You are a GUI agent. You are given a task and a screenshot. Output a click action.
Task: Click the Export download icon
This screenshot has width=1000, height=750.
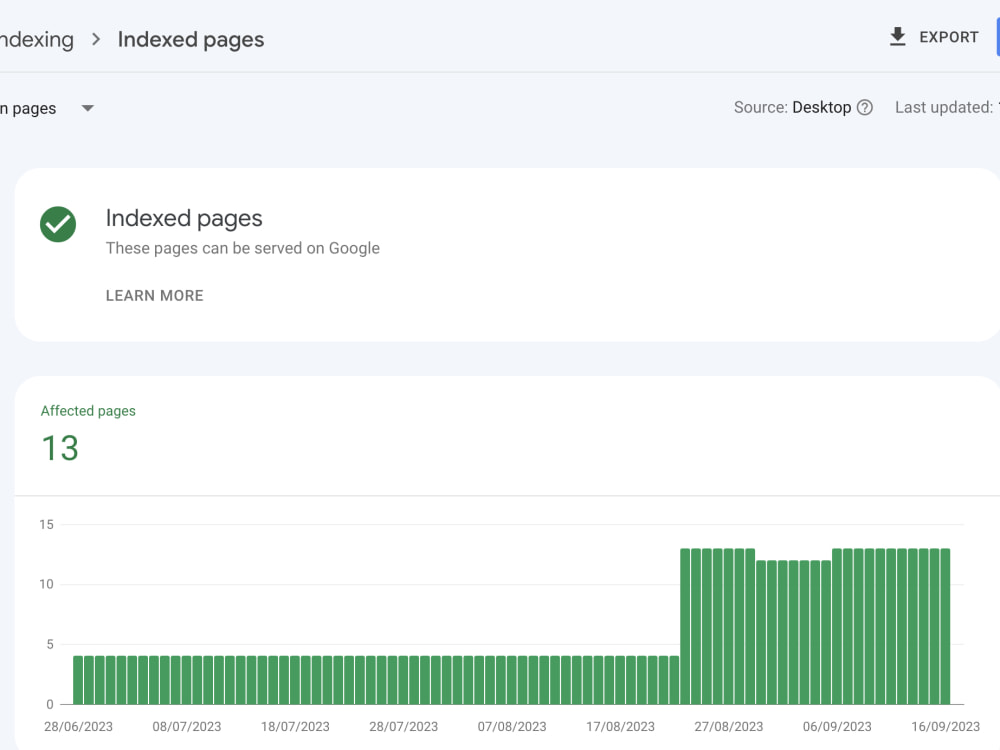897,37
